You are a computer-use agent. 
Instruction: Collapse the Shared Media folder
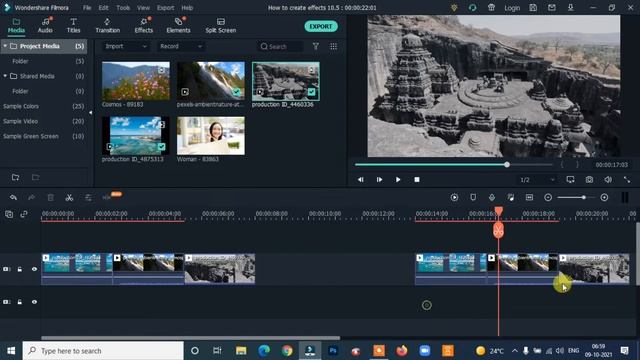coord(5,76)
